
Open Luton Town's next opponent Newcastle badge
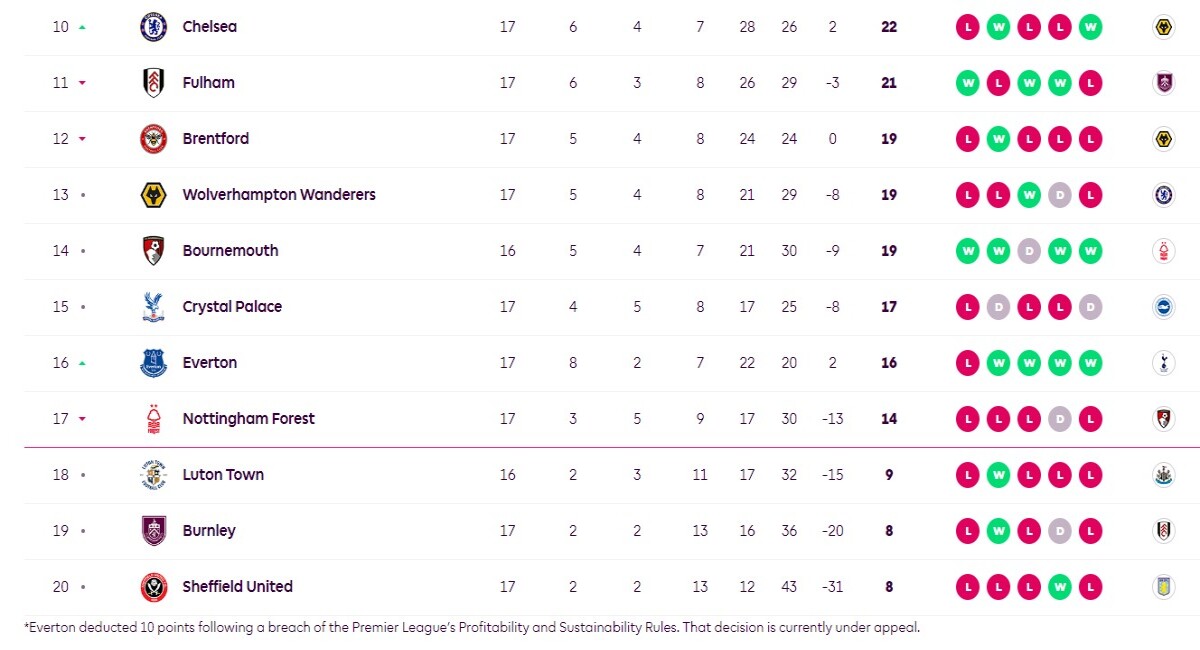1162,475
